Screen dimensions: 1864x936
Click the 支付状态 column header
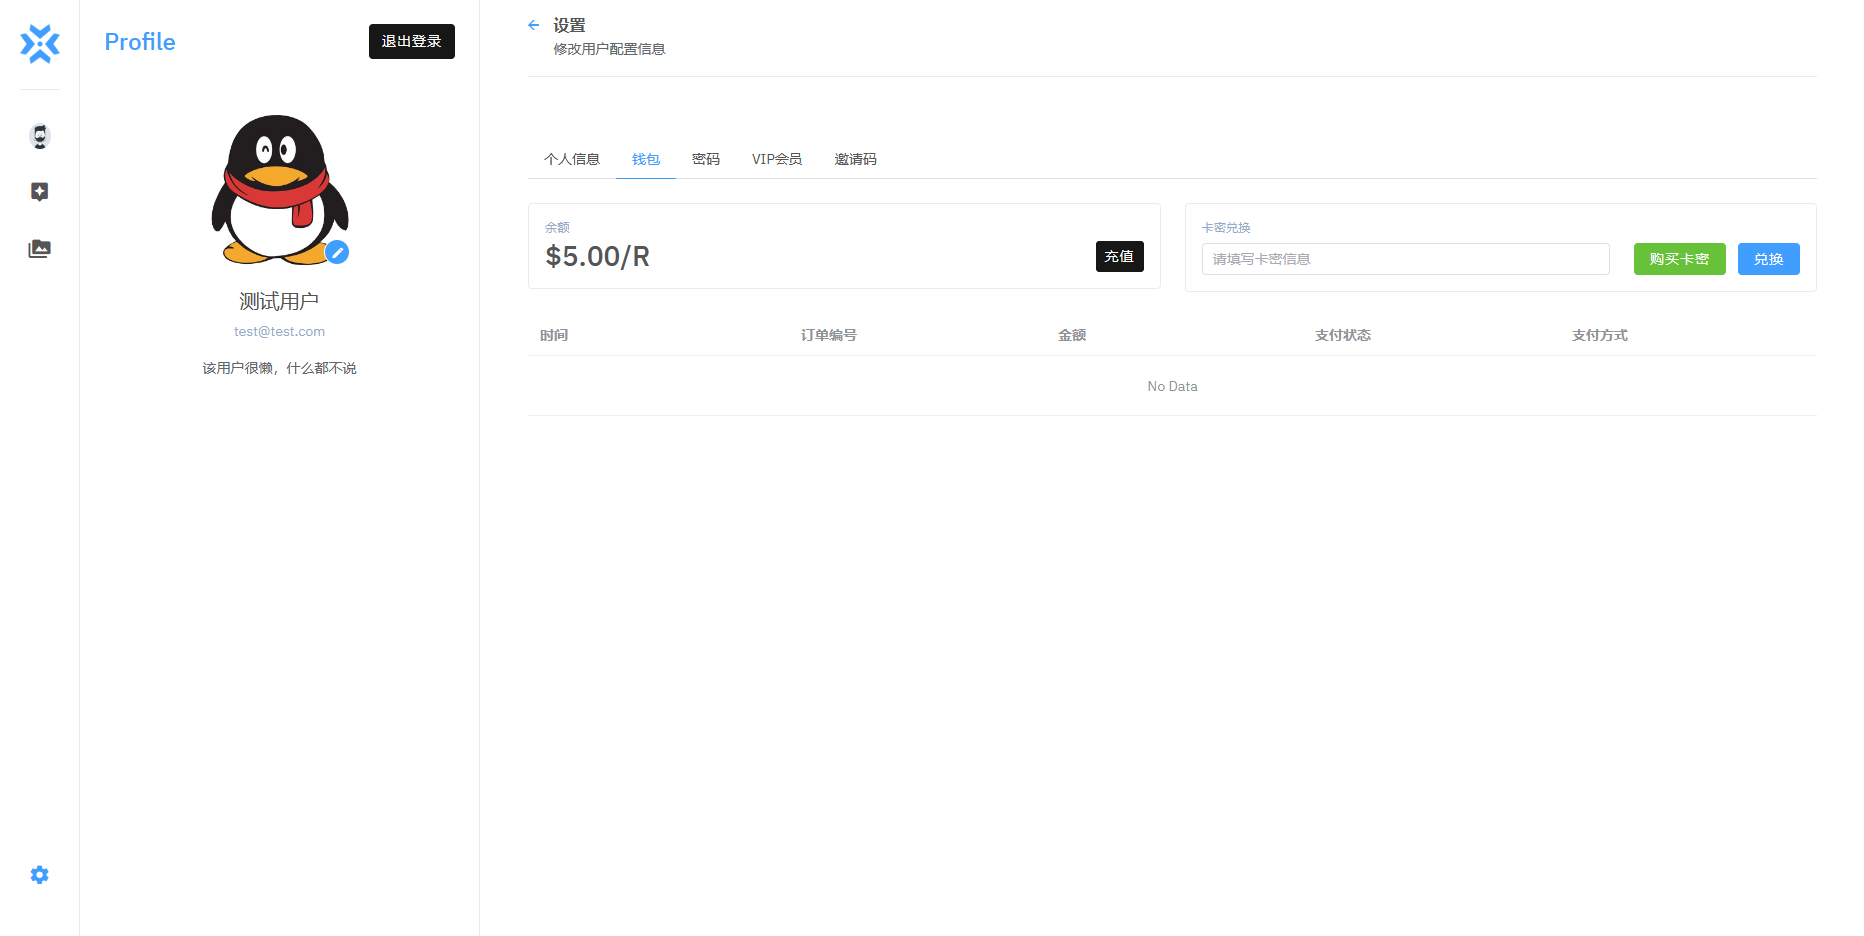point(1342,335)
